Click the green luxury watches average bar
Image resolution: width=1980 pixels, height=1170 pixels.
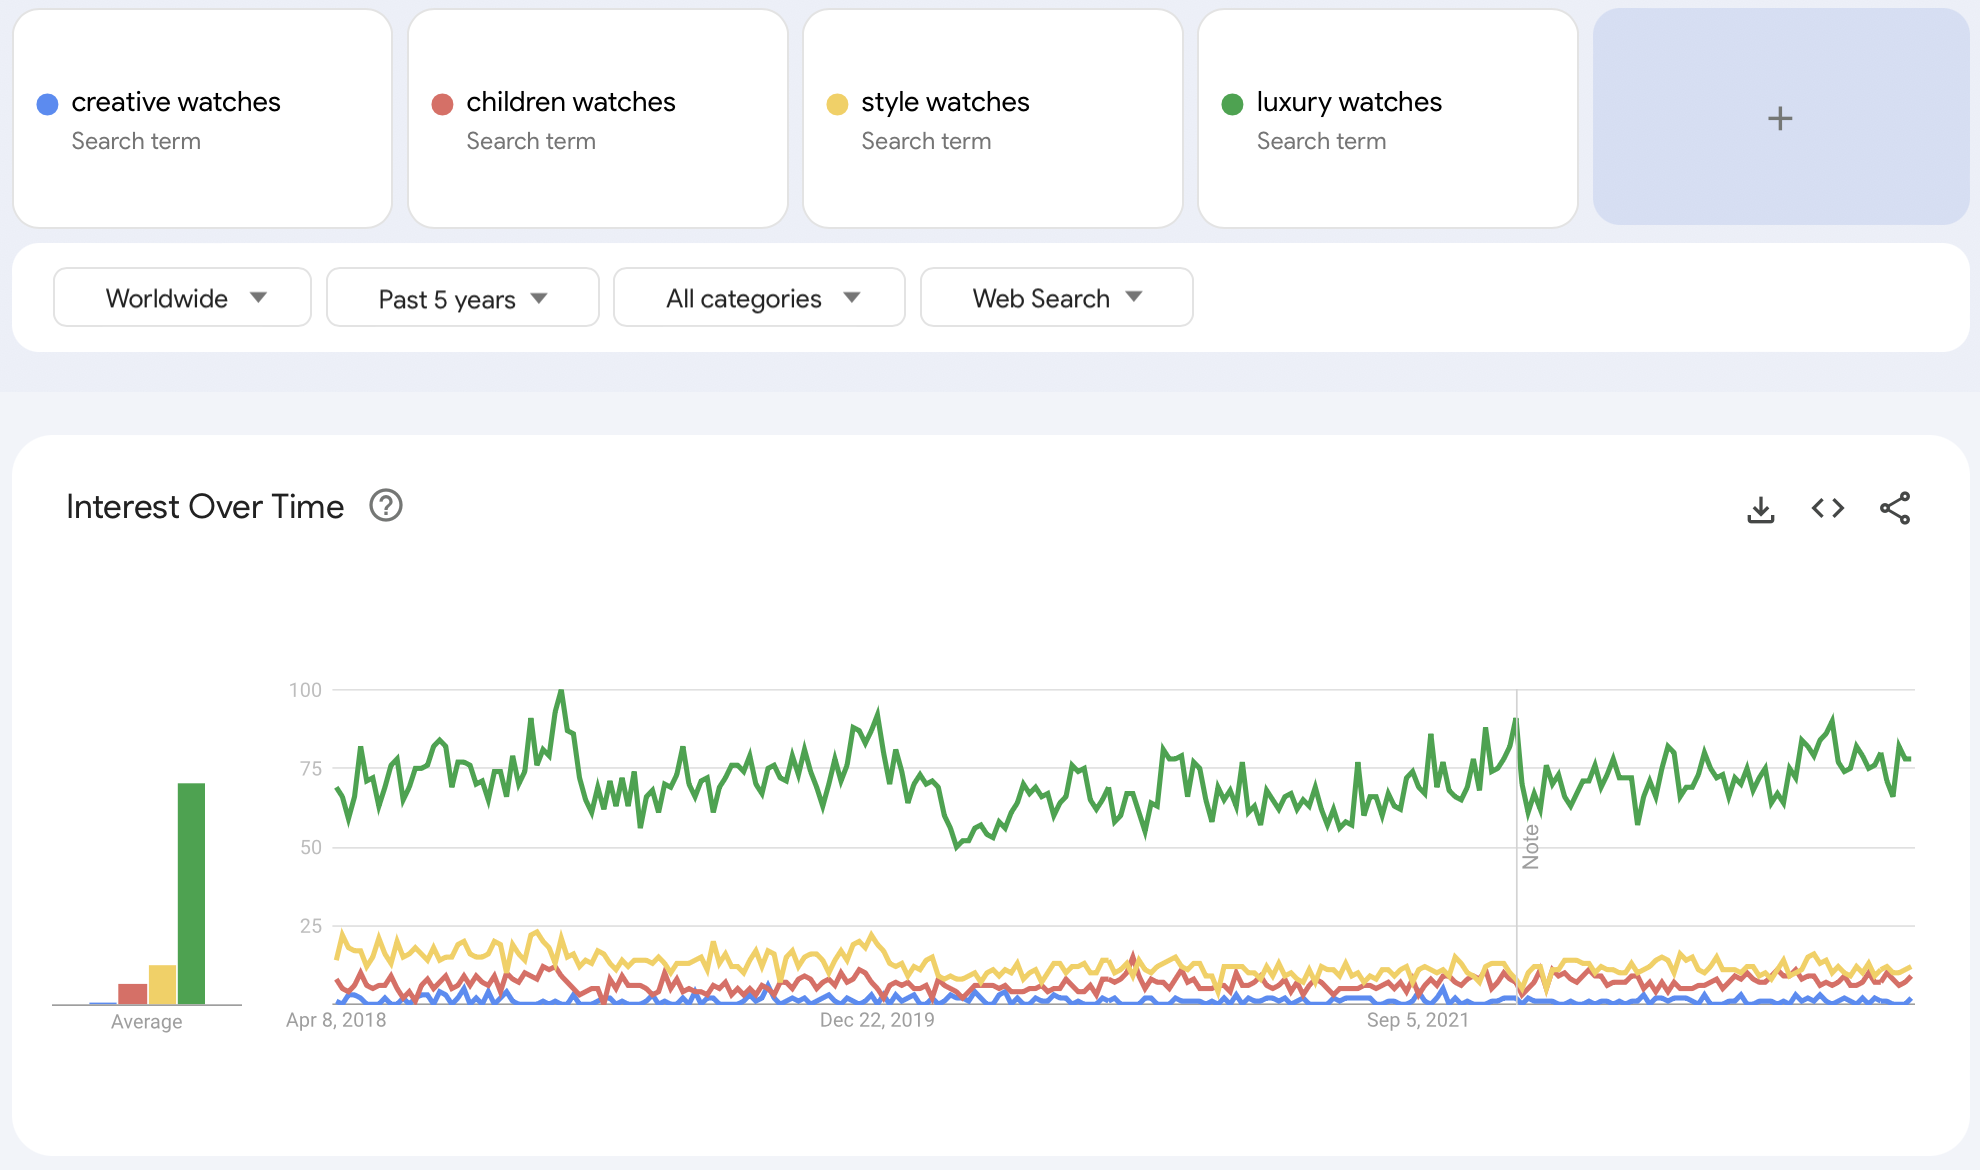[191, 892]
